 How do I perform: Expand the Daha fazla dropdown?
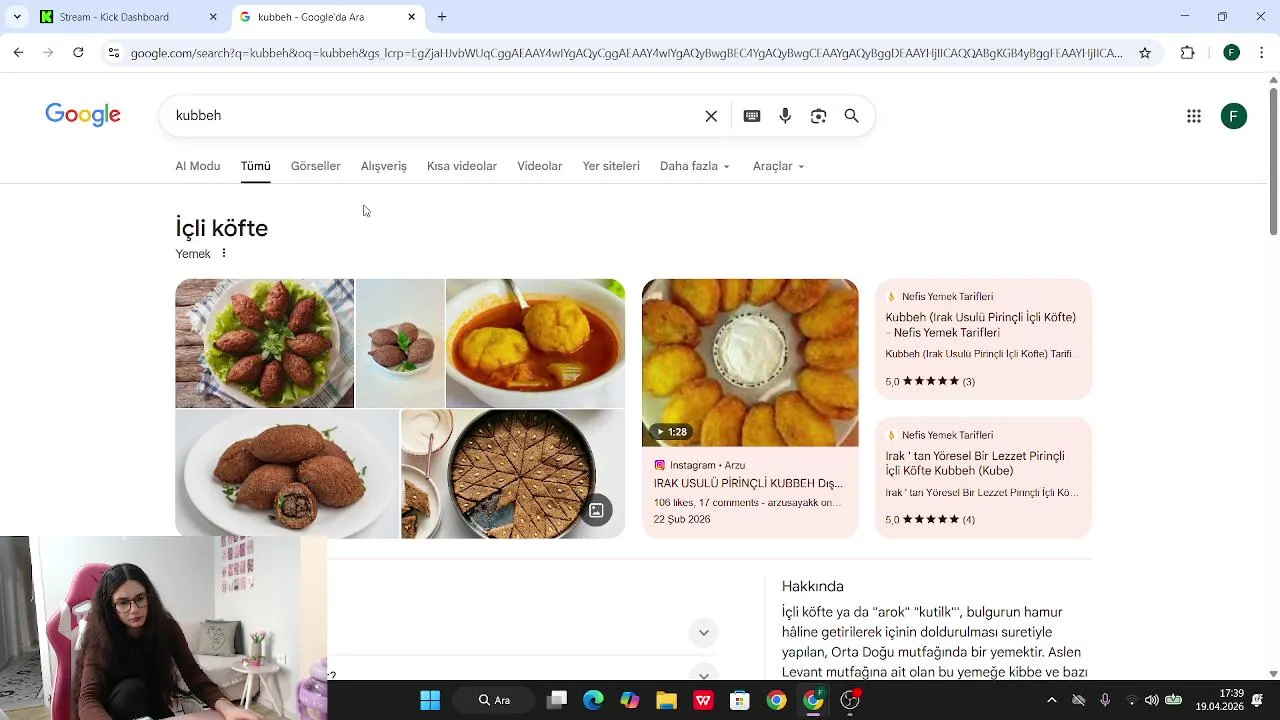click(x=695, y=166)
